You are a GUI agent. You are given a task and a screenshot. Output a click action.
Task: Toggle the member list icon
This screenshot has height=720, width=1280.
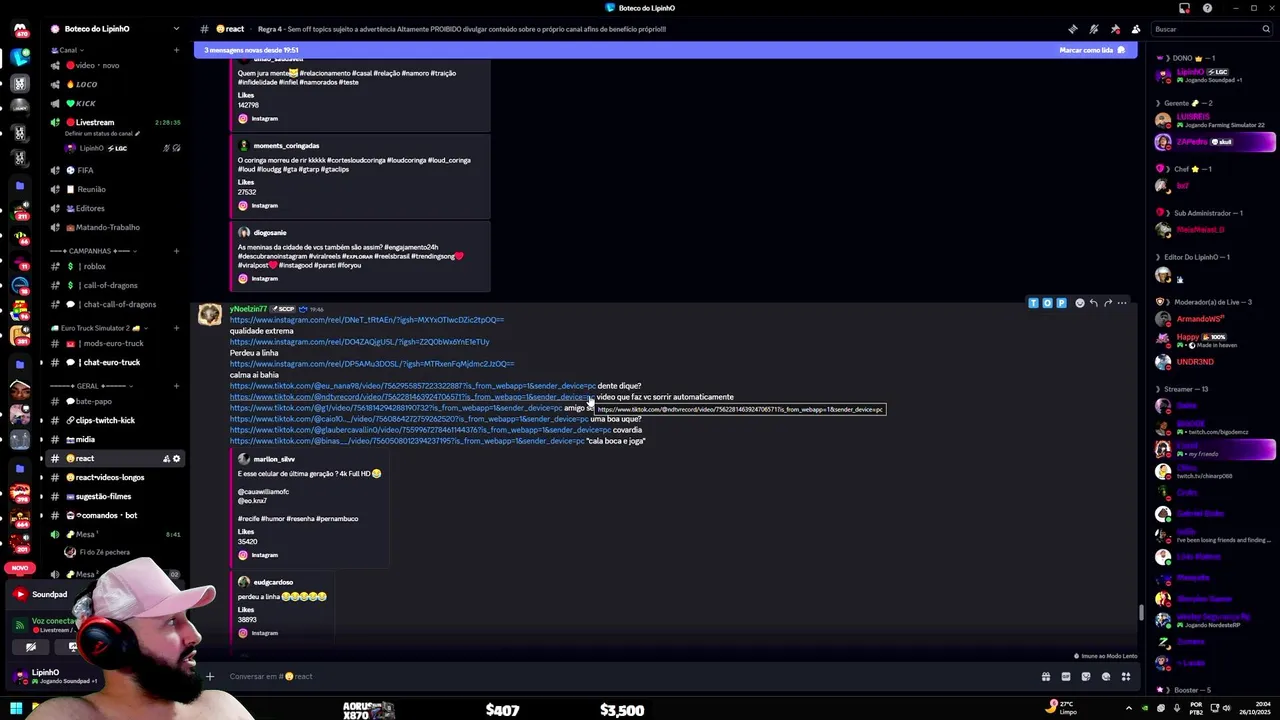pos(1136,29)
